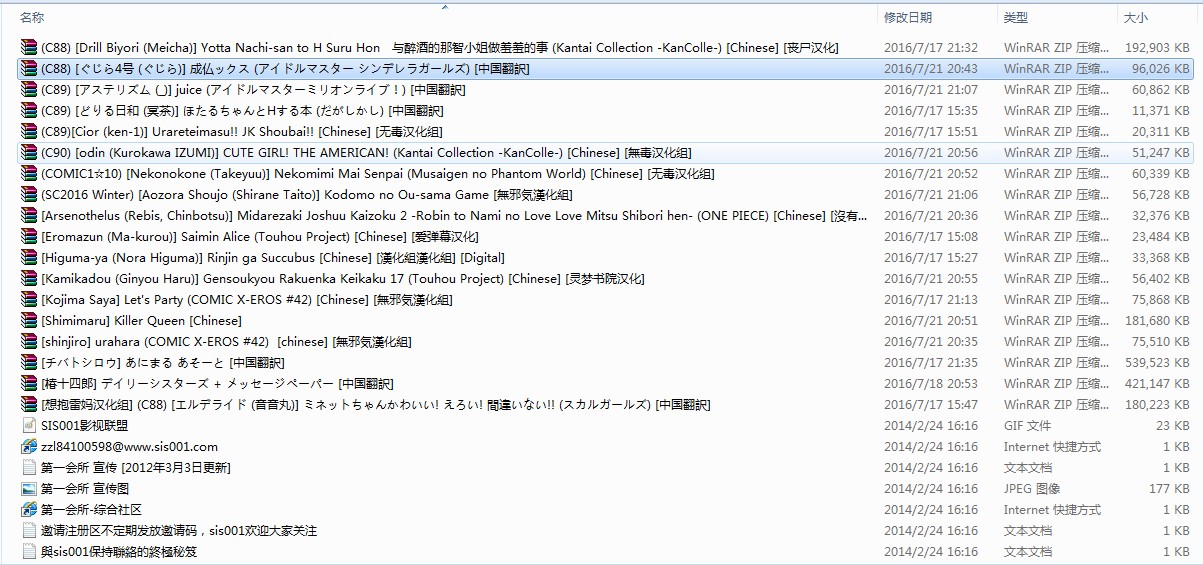Click the zzl84100598 Internet shortcut icon

click(29, 447)
